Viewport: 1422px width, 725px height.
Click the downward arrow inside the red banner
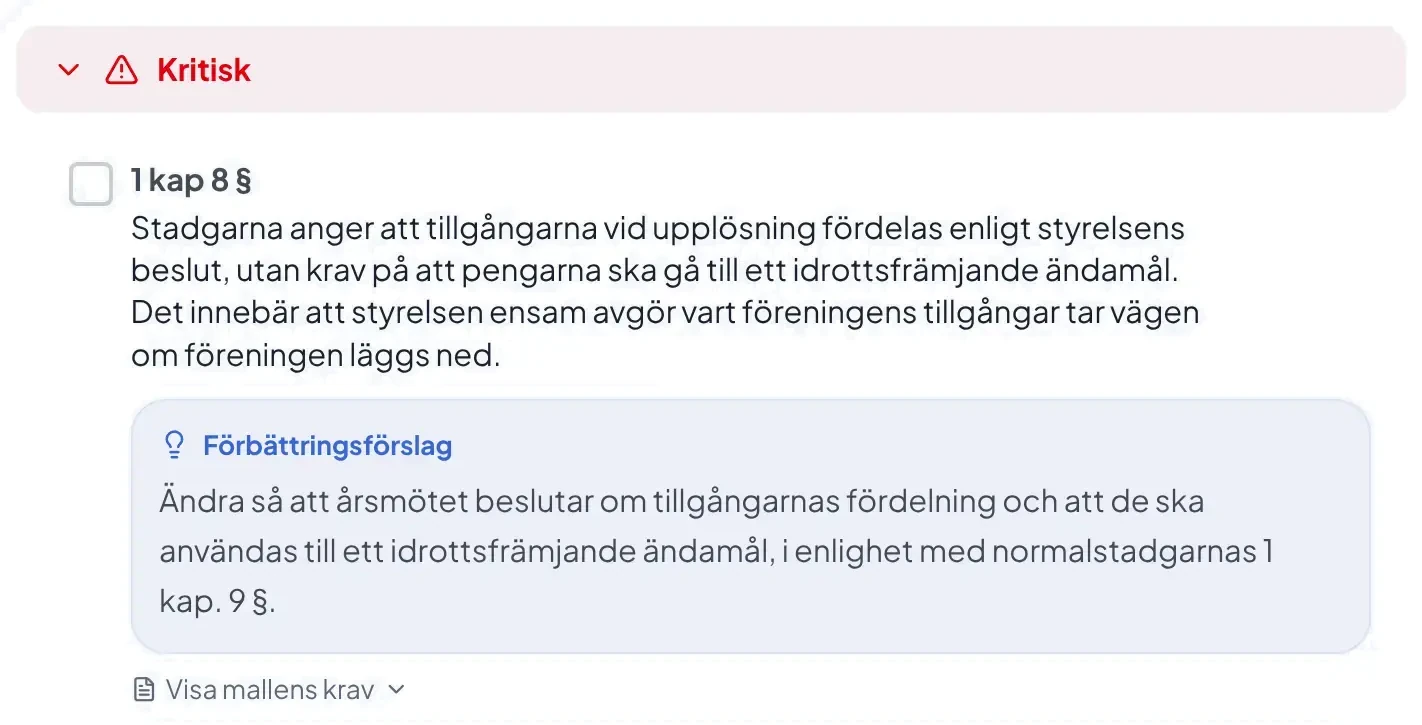click(x=68, y=68)
